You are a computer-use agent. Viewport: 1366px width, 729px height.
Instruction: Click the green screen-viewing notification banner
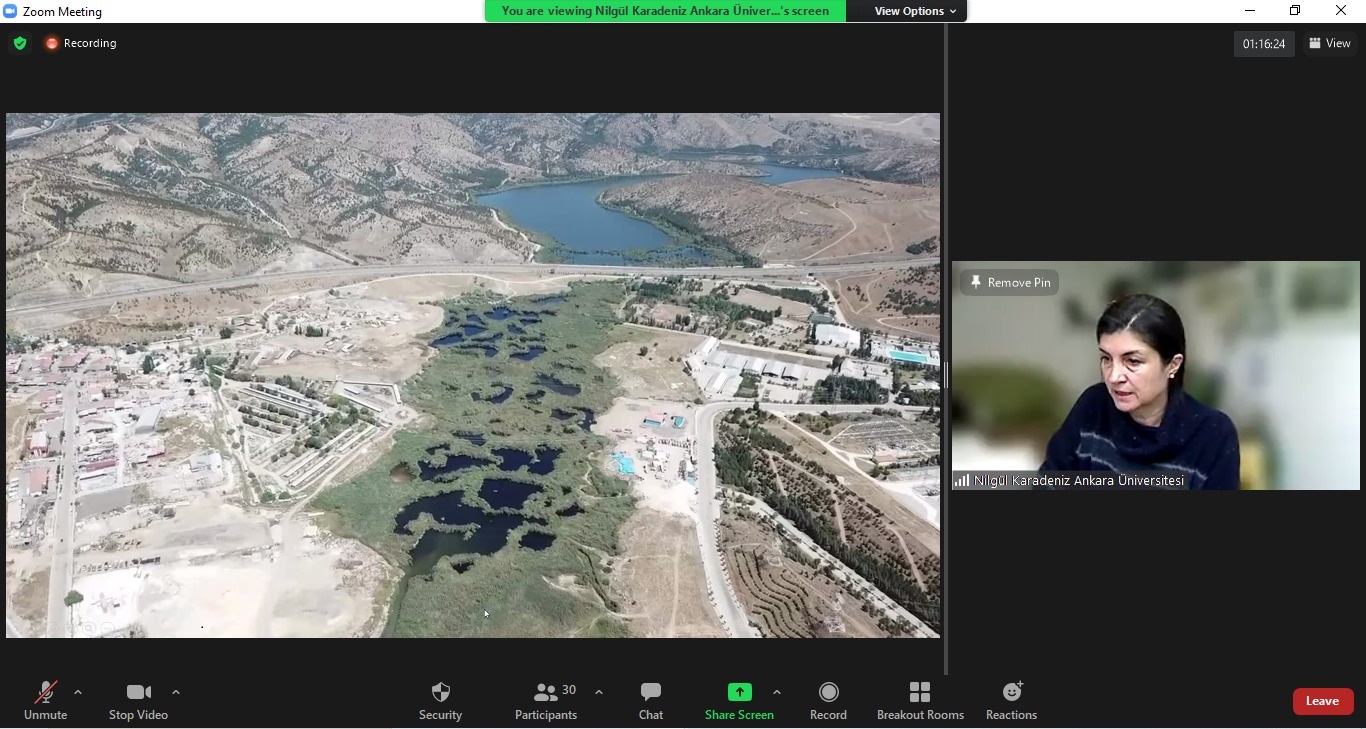(x=665, y=11)
